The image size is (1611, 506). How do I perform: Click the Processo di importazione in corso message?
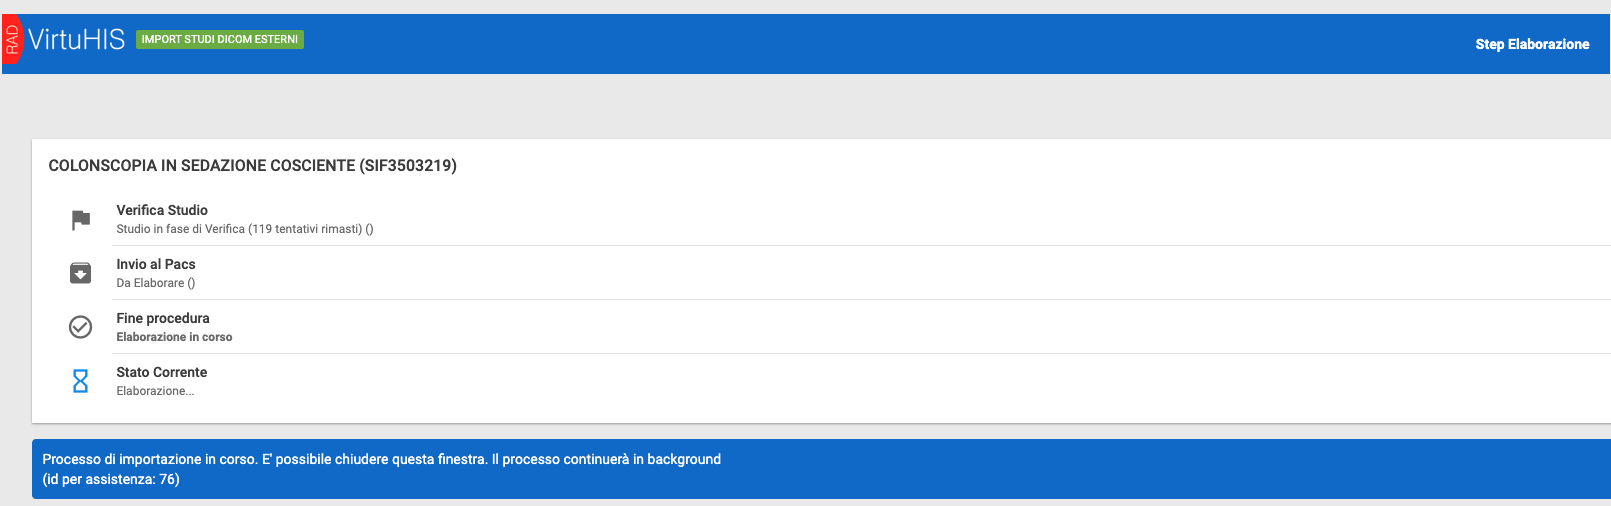click(381, 459)
